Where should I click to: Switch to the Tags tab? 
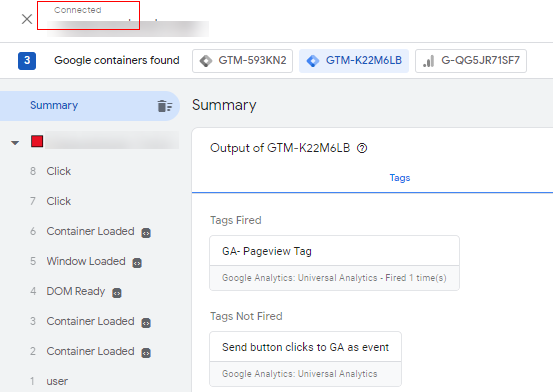[400, 177]
